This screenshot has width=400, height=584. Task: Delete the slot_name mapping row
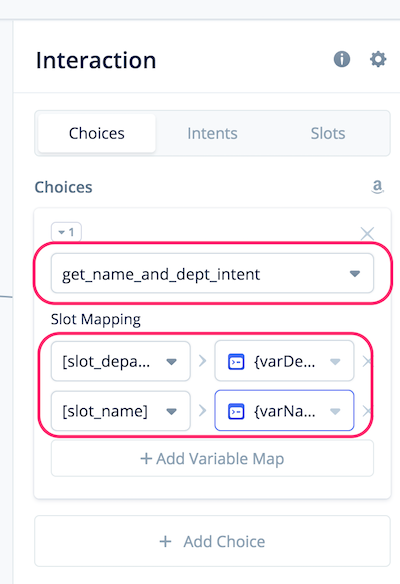pos(366,411)
